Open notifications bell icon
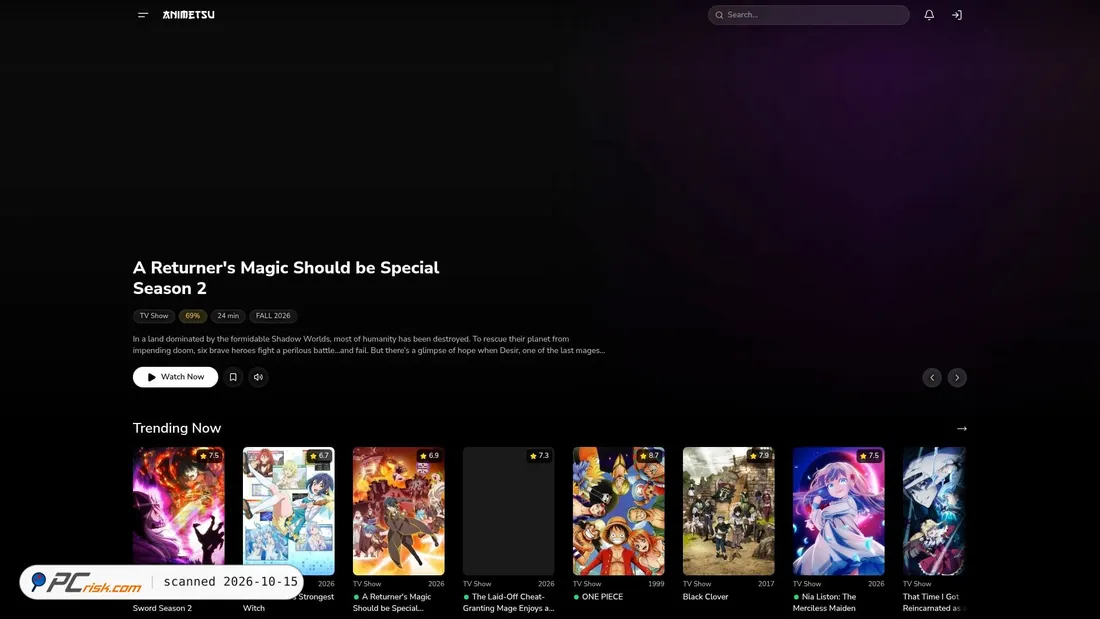The height and width of the screenshot is (619, 1100). pyautogui.click(x=929, y=15)
